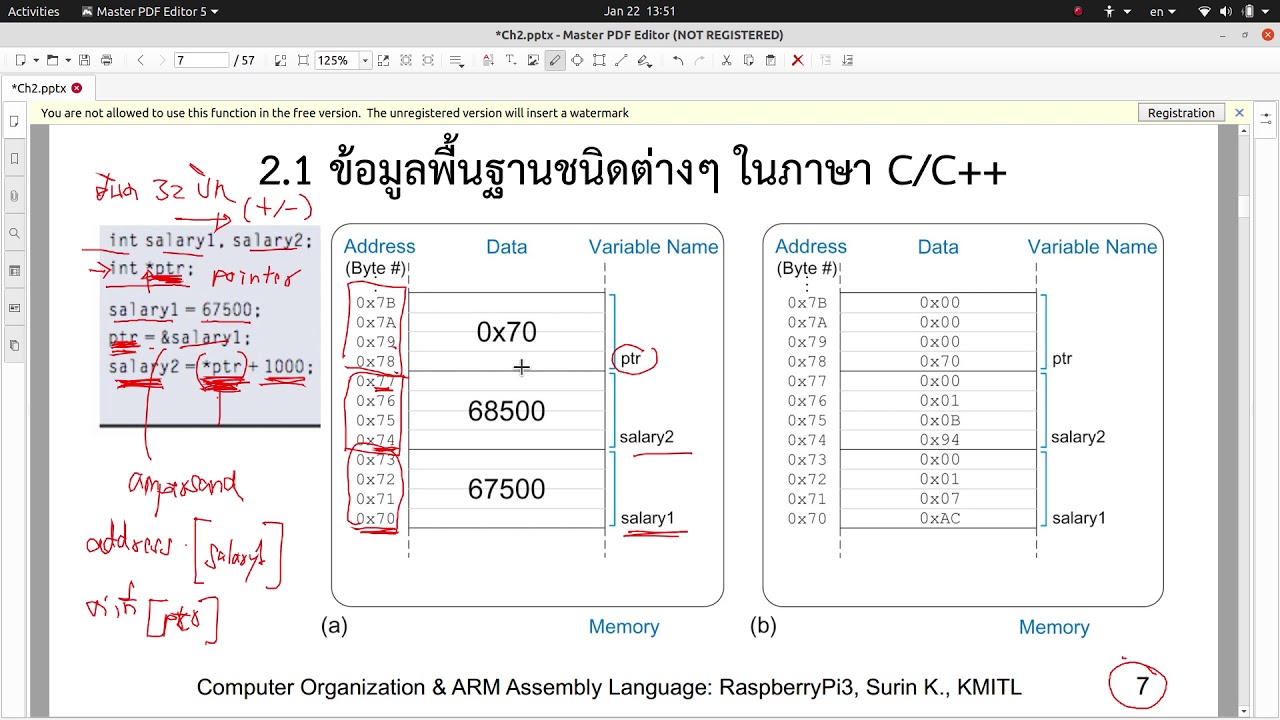Open the Master PDF Editor 5 app menu

(x=150, y=11)
